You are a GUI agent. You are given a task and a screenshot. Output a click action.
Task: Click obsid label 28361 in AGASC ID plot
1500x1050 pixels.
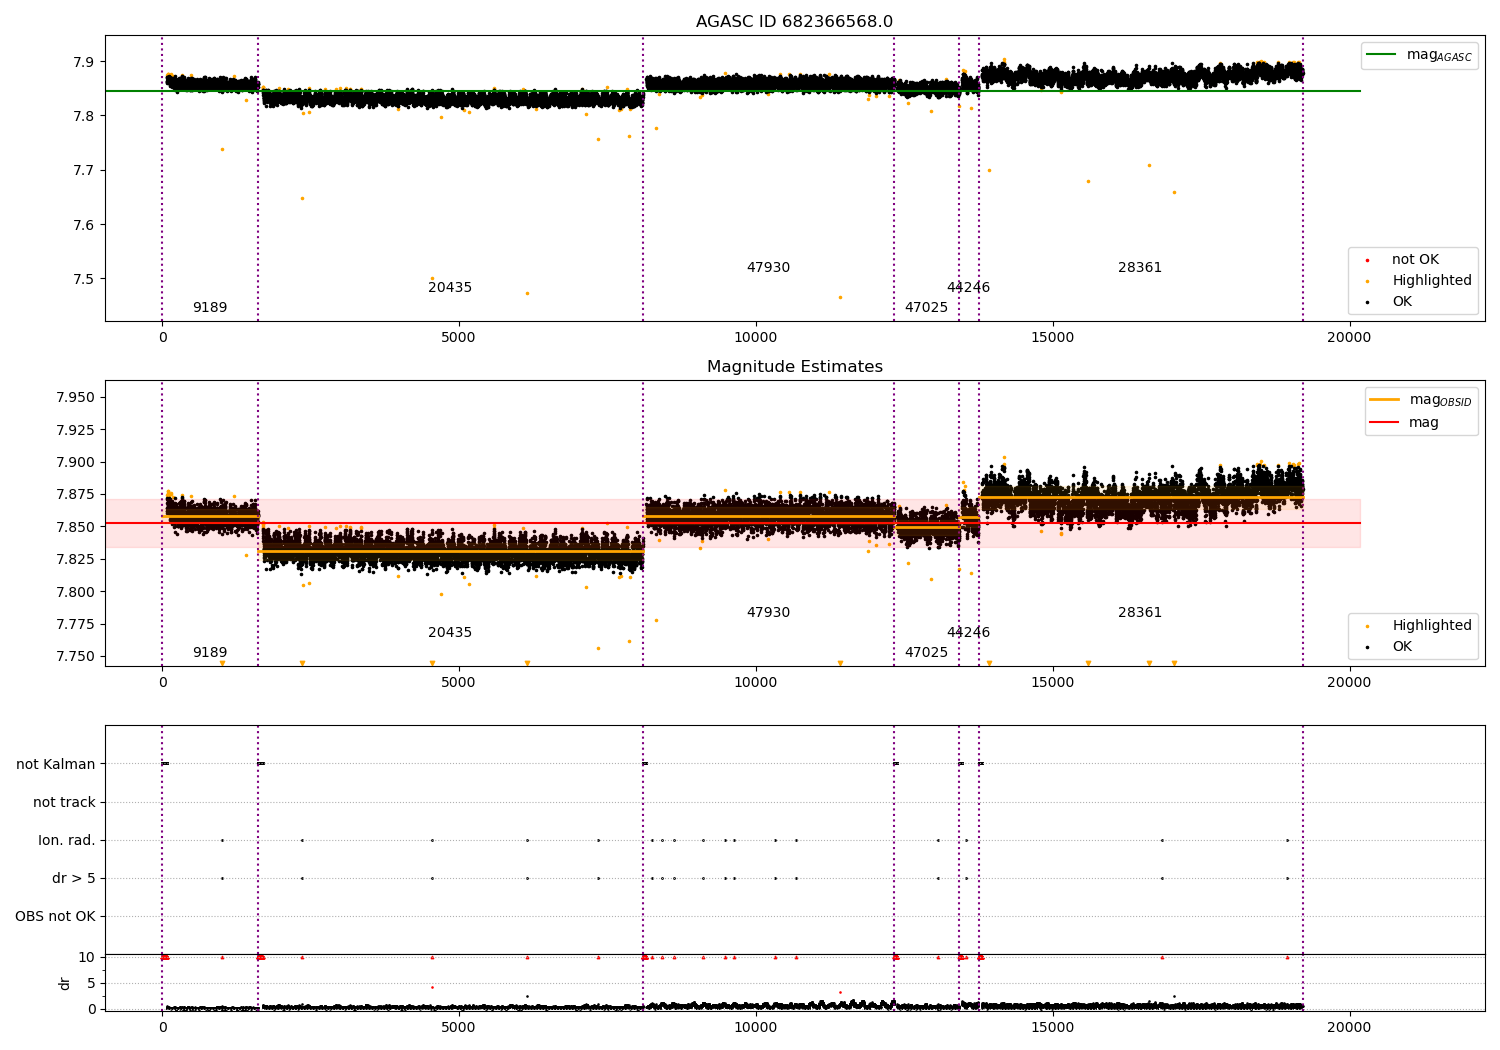[1140, 268]
